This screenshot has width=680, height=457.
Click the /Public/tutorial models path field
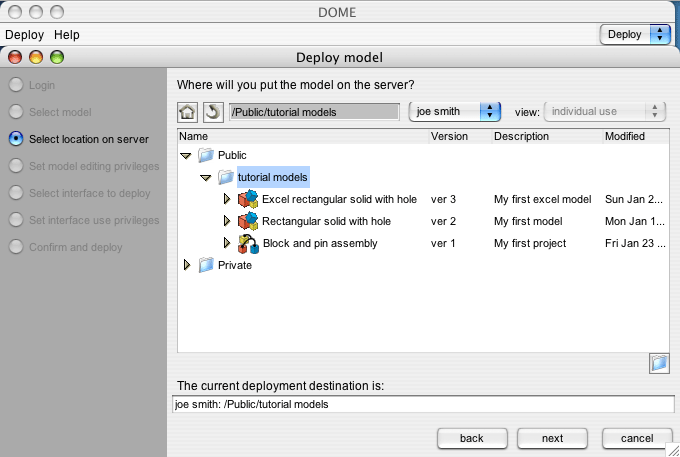[x=314, y=112]
